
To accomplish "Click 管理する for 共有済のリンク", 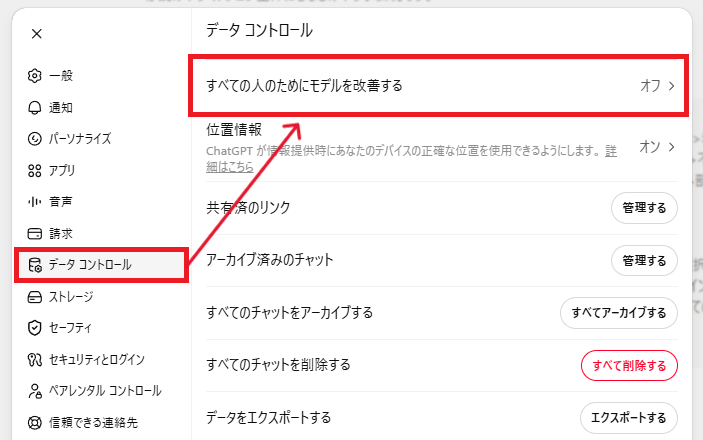I will (644, 208).
